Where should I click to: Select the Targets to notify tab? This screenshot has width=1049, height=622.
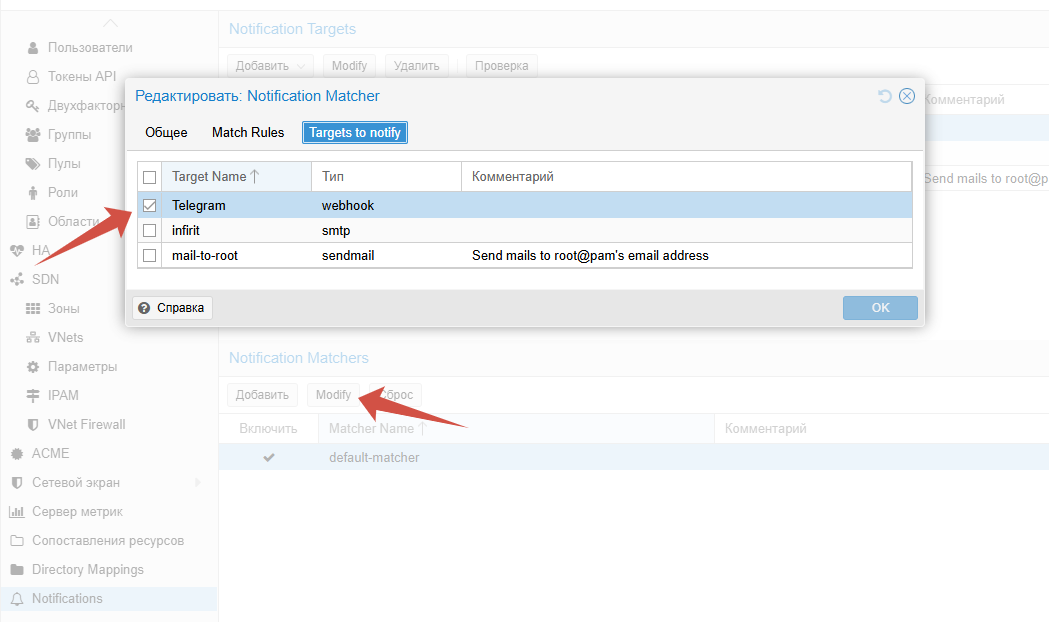click(x=355, y=132)
